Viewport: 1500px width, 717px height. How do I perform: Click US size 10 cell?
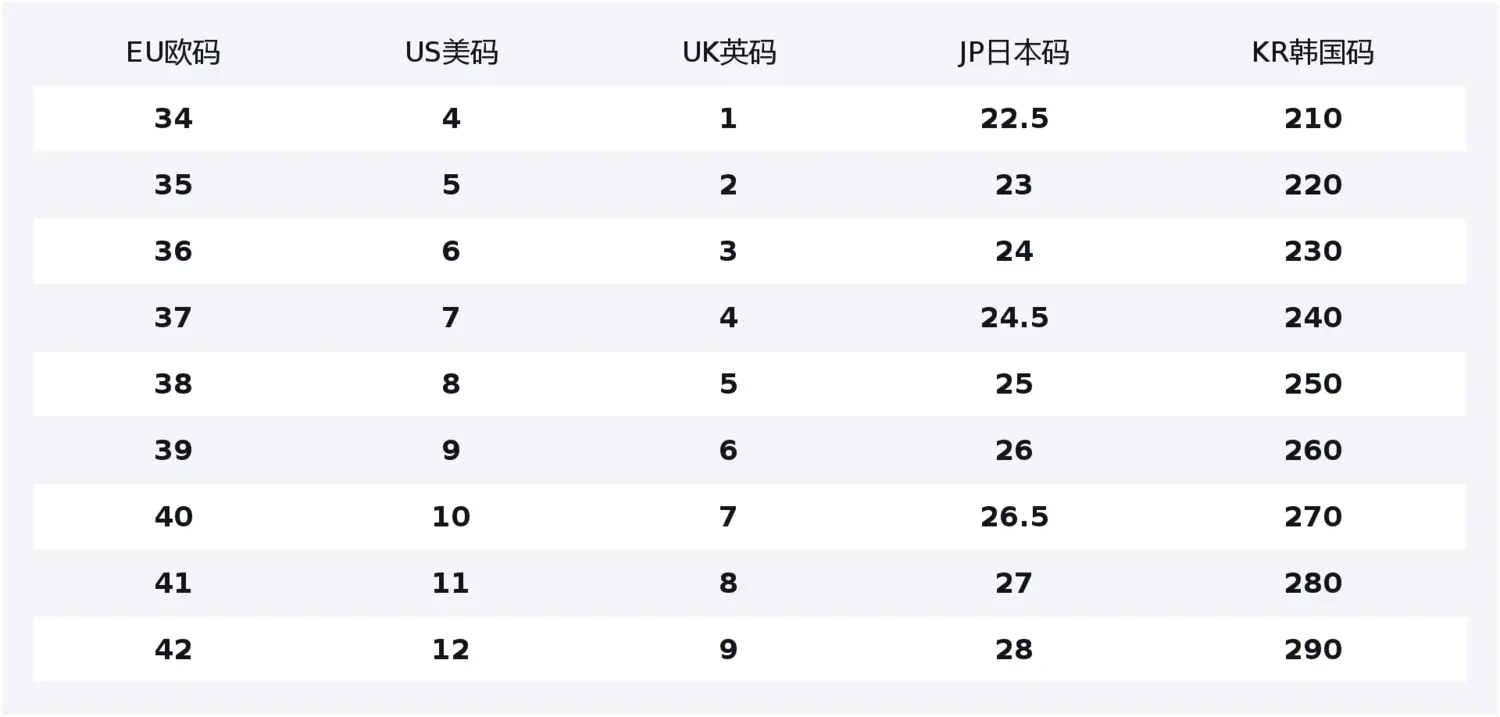pyautogui.click(x=451, y=517)
